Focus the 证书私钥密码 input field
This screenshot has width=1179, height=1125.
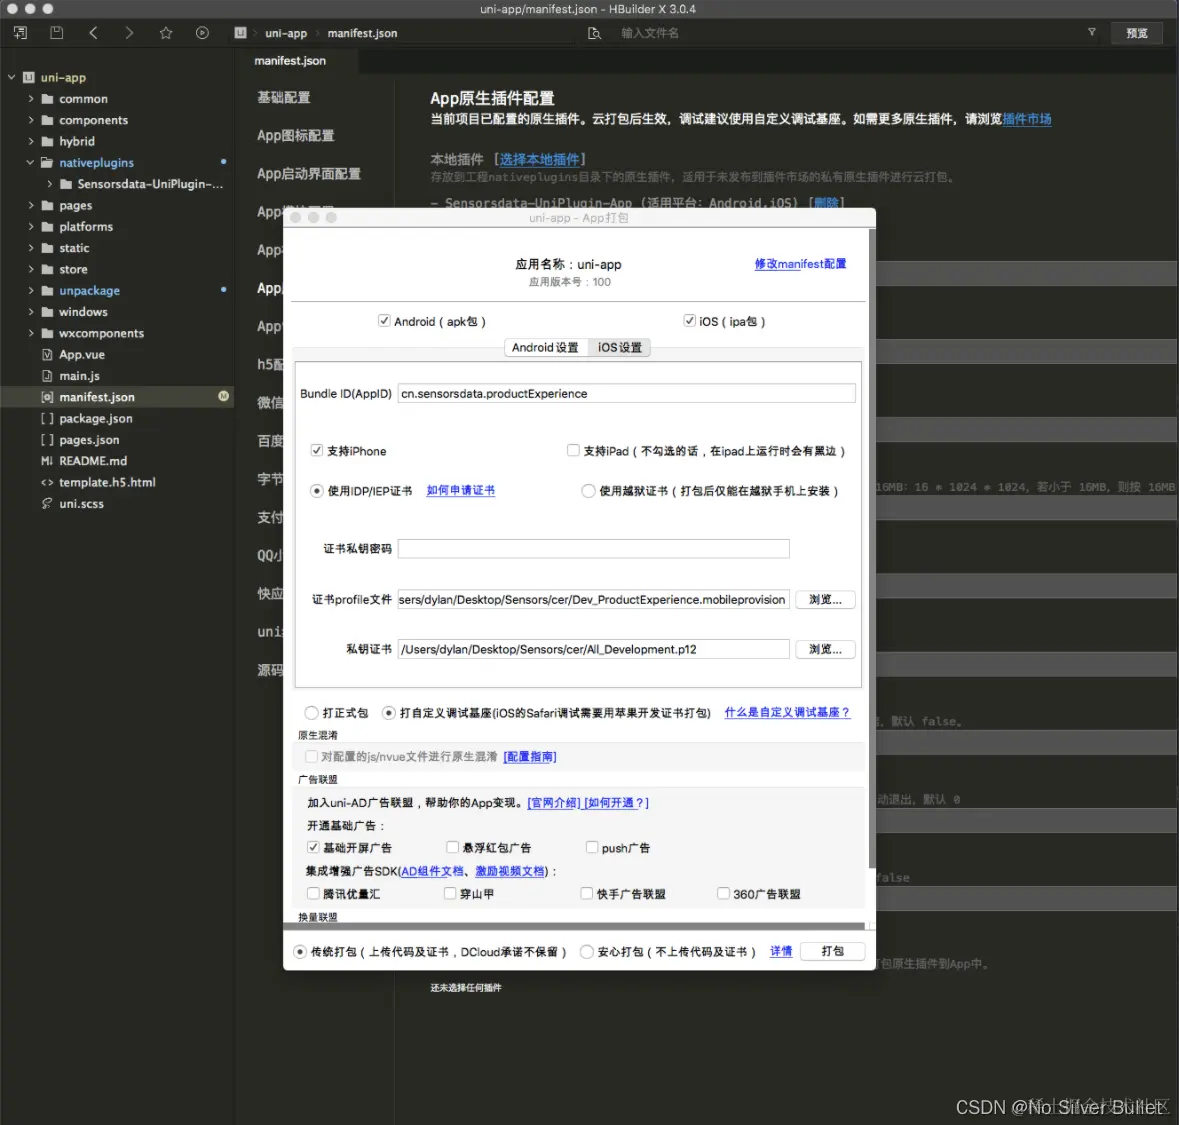(593, 549)
